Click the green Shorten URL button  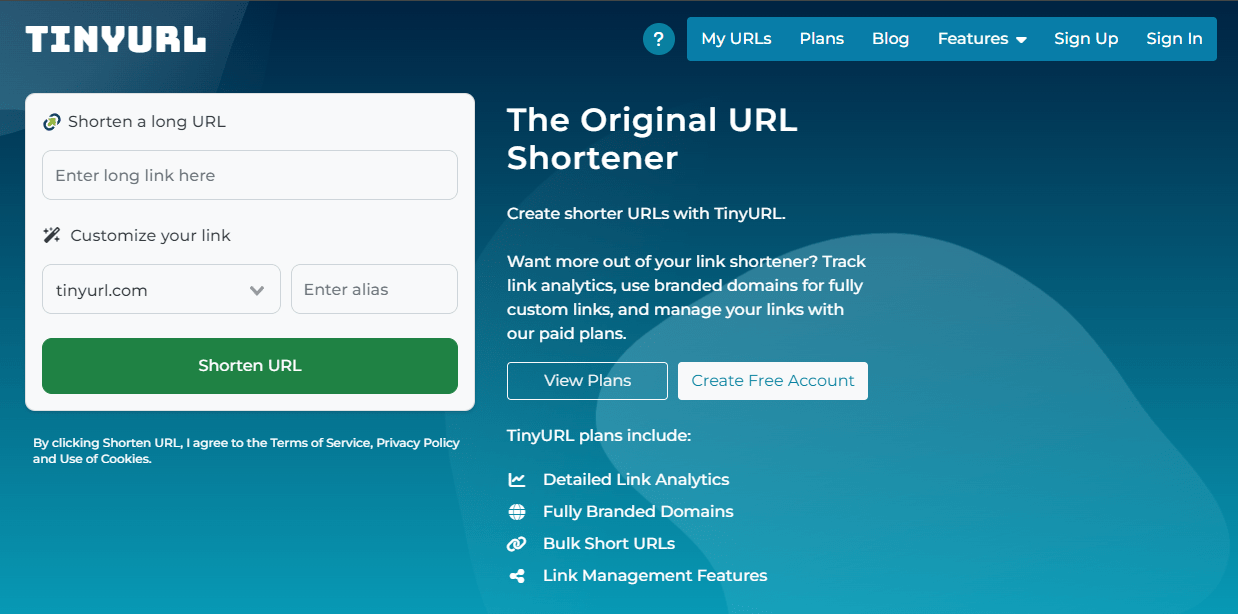click(250, 366)
